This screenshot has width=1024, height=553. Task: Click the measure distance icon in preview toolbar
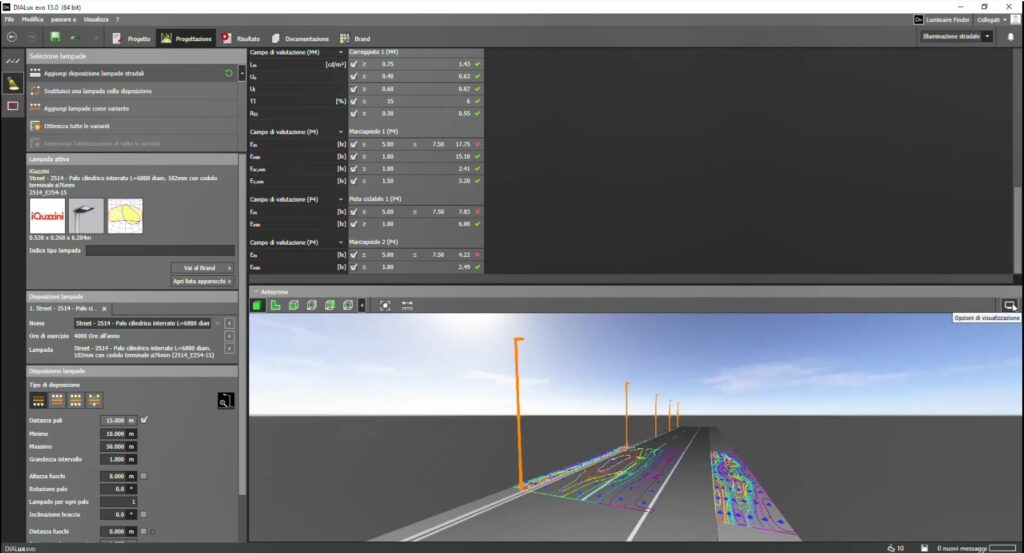pyautogui.click(x=407, y=305)
